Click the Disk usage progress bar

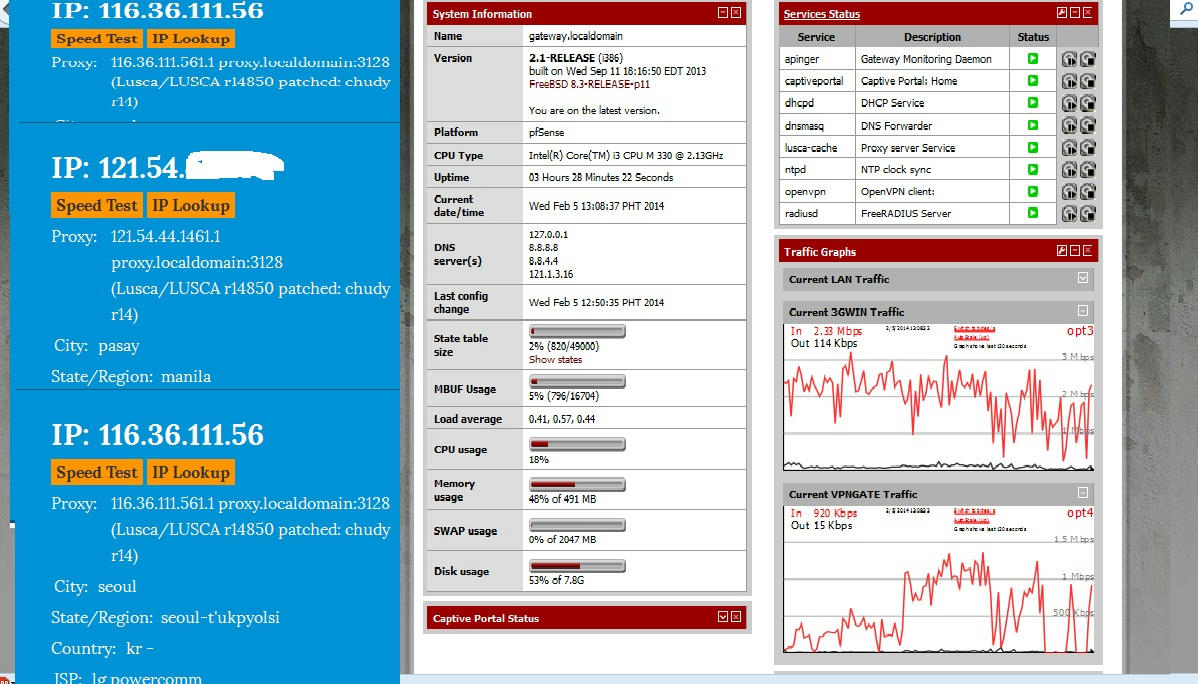pyautogui.click(x=578, y=566)
